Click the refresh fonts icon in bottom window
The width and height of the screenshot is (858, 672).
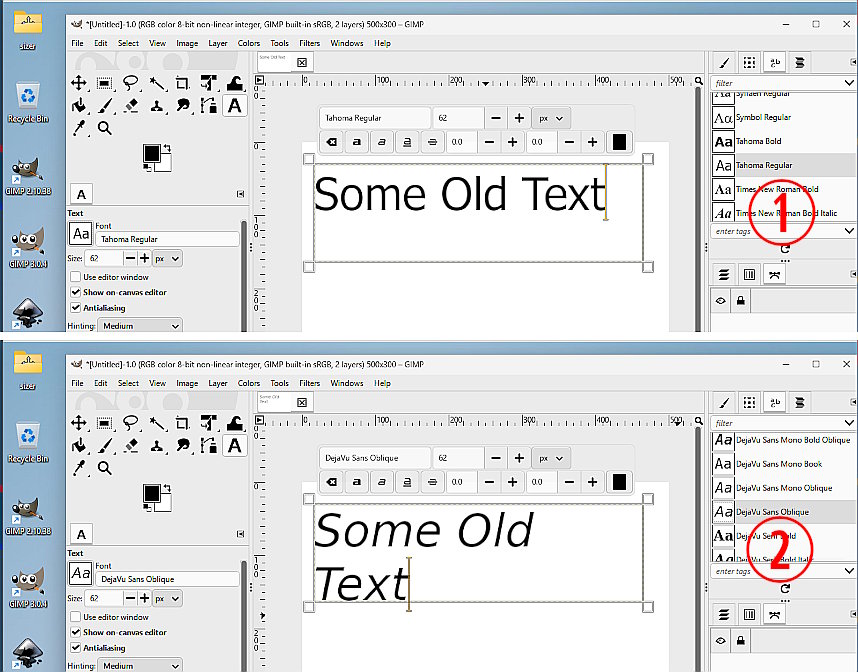[x=785, y=589]
